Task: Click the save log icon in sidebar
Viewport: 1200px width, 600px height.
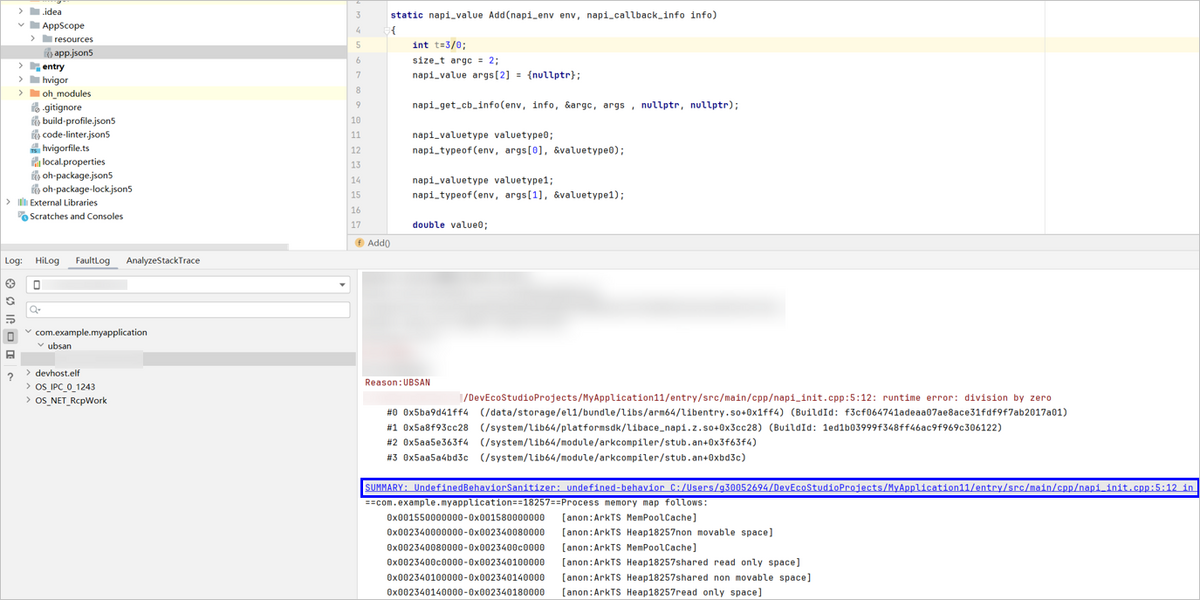Action: [x=10, y=355]
